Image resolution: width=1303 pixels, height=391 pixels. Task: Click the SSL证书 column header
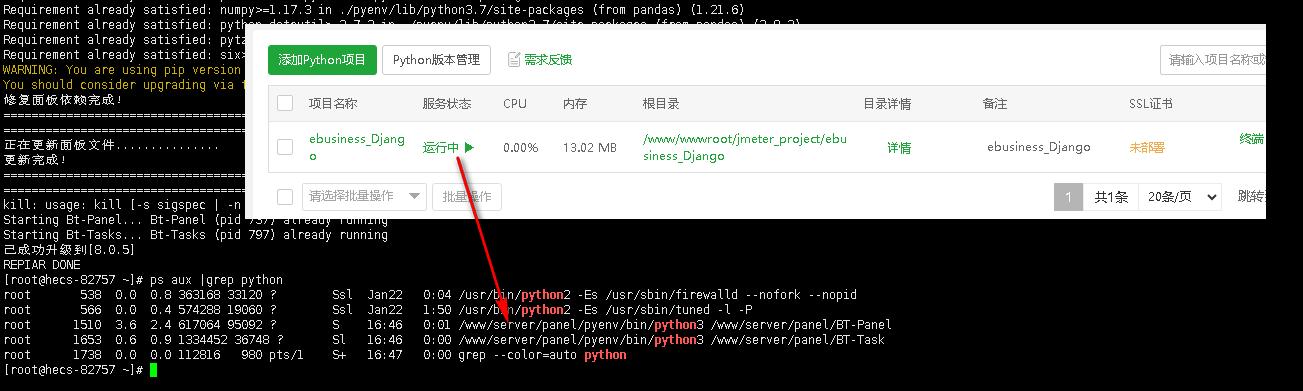coord(1151,103)
